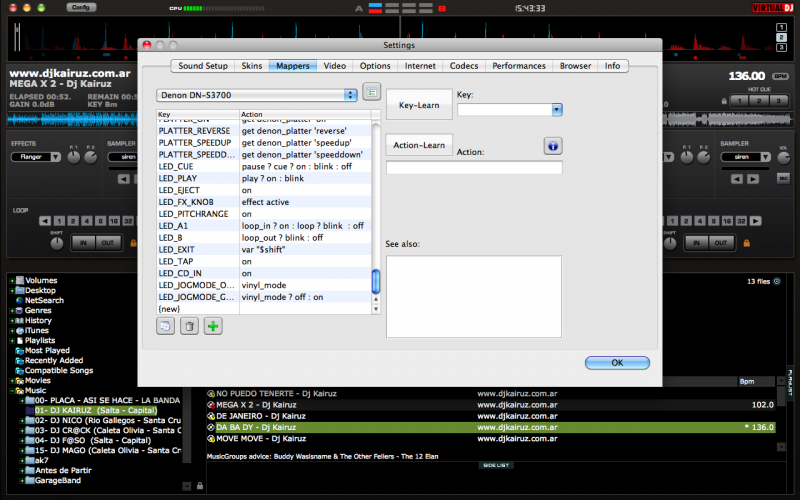
Task: Click the Action text input field
Action: 473,168
